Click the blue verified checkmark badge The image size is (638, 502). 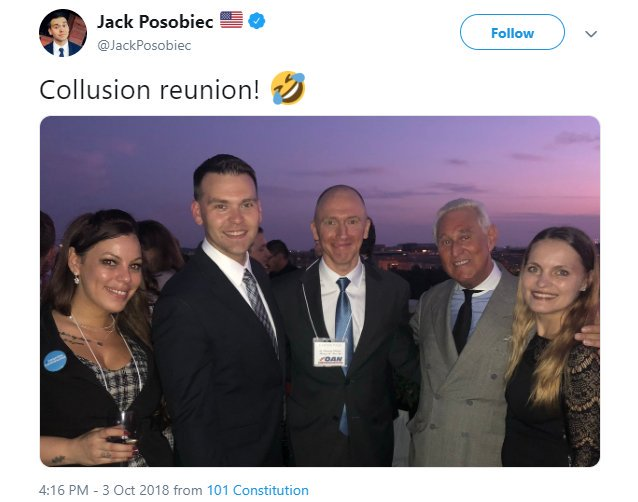[257, 21]
